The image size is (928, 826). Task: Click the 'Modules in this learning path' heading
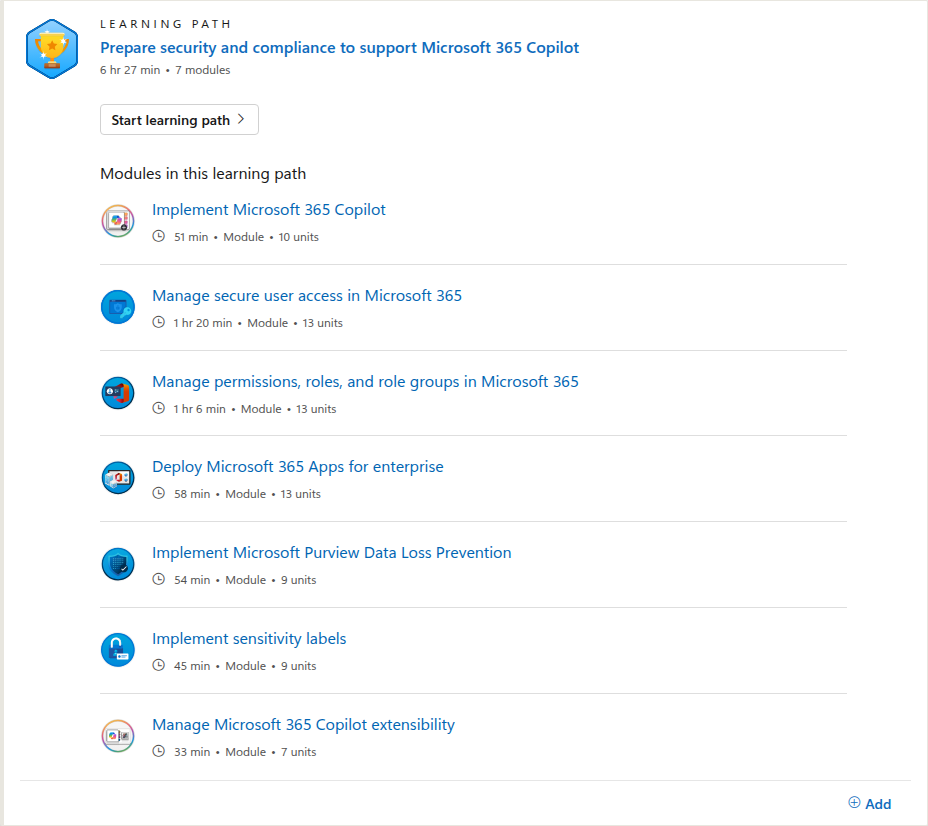point(203,173)
